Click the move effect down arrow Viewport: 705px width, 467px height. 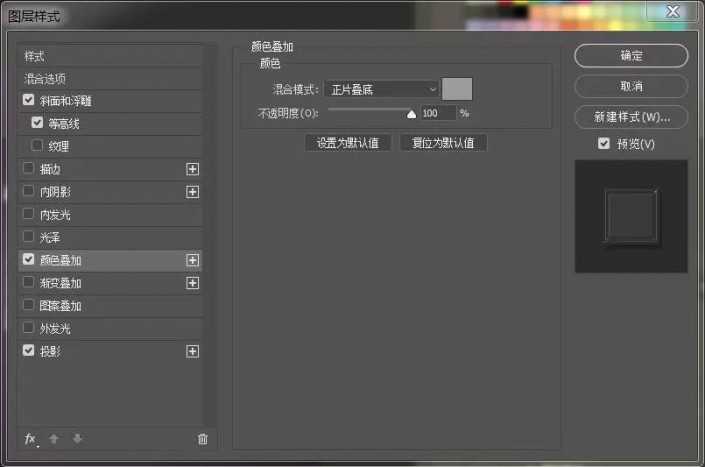pos(76,439)
